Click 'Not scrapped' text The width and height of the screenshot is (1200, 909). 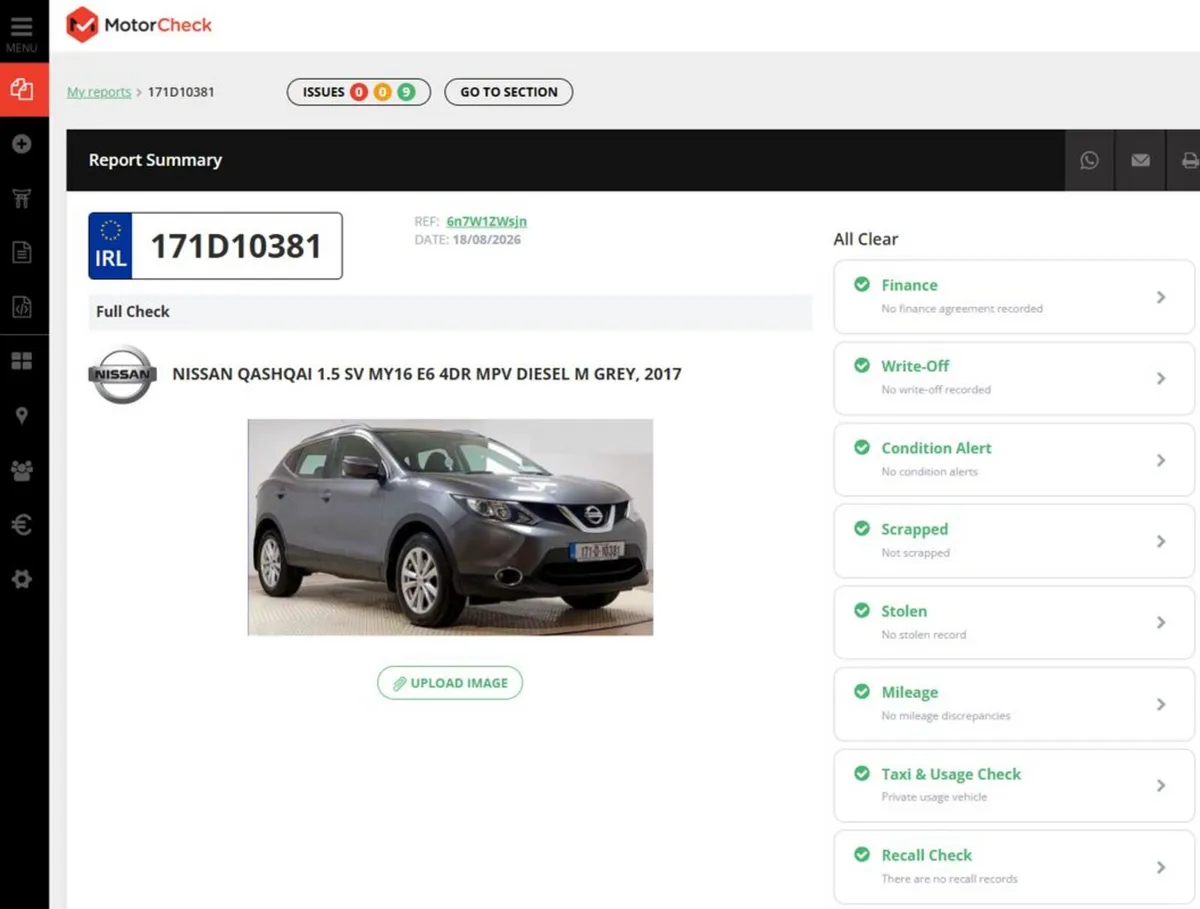tap(915, 553)
